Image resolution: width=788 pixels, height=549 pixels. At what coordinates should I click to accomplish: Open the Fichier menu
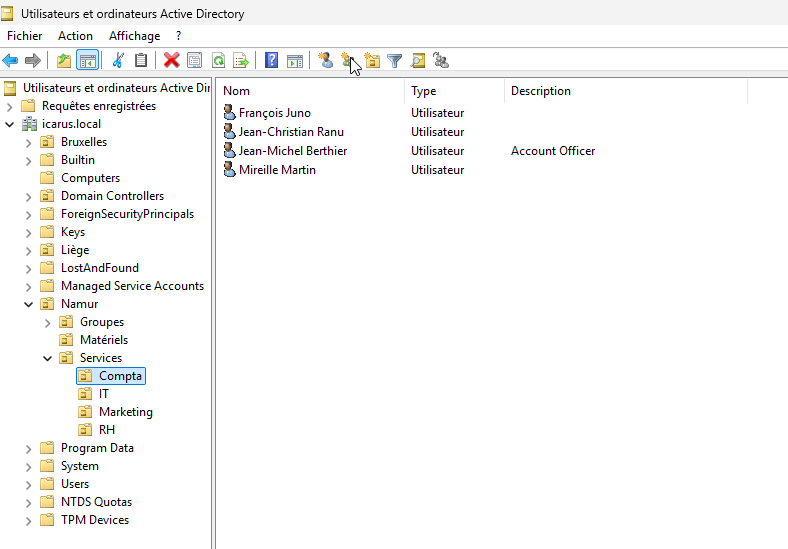(25, 36)
